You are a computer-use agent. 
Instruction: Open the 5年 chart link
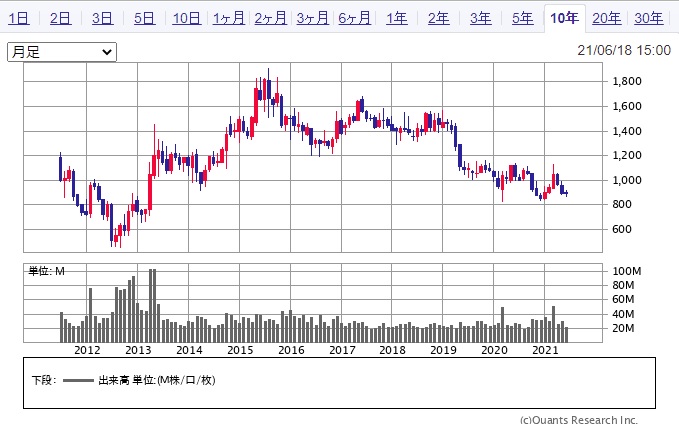[x=523, y=18]
